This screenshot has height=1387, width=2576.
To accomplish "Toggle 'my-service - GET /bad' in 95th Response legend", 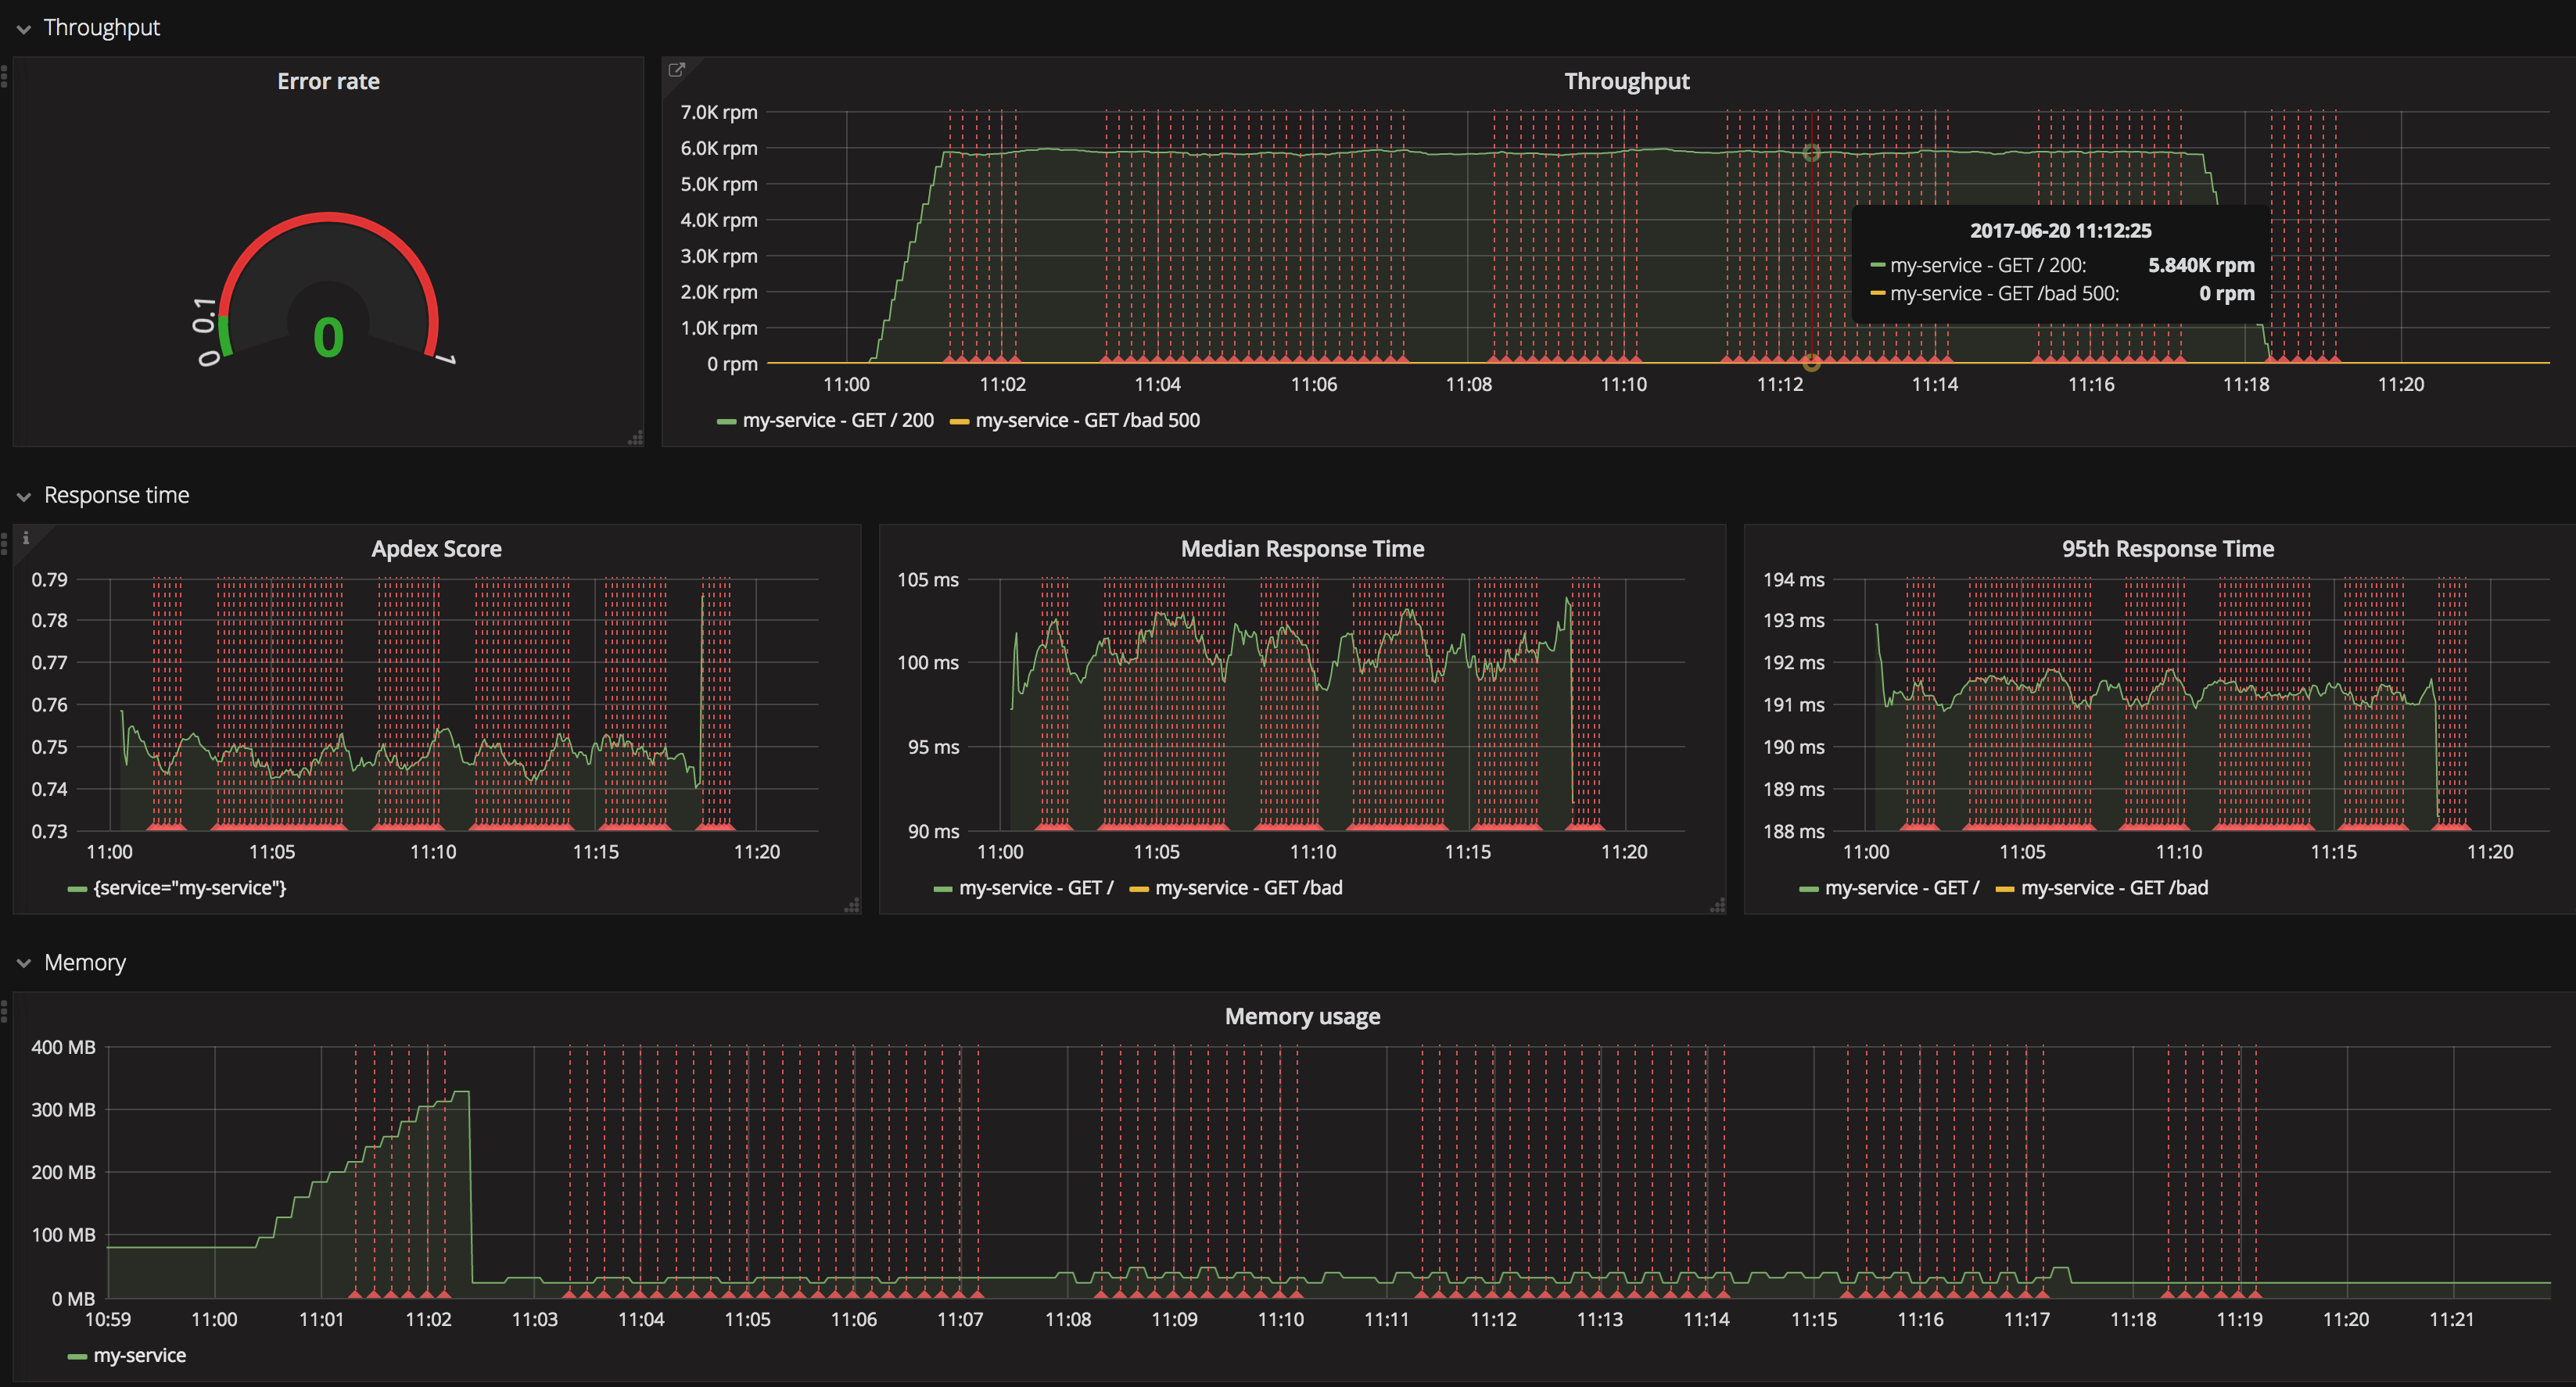I will [2114, 888].
